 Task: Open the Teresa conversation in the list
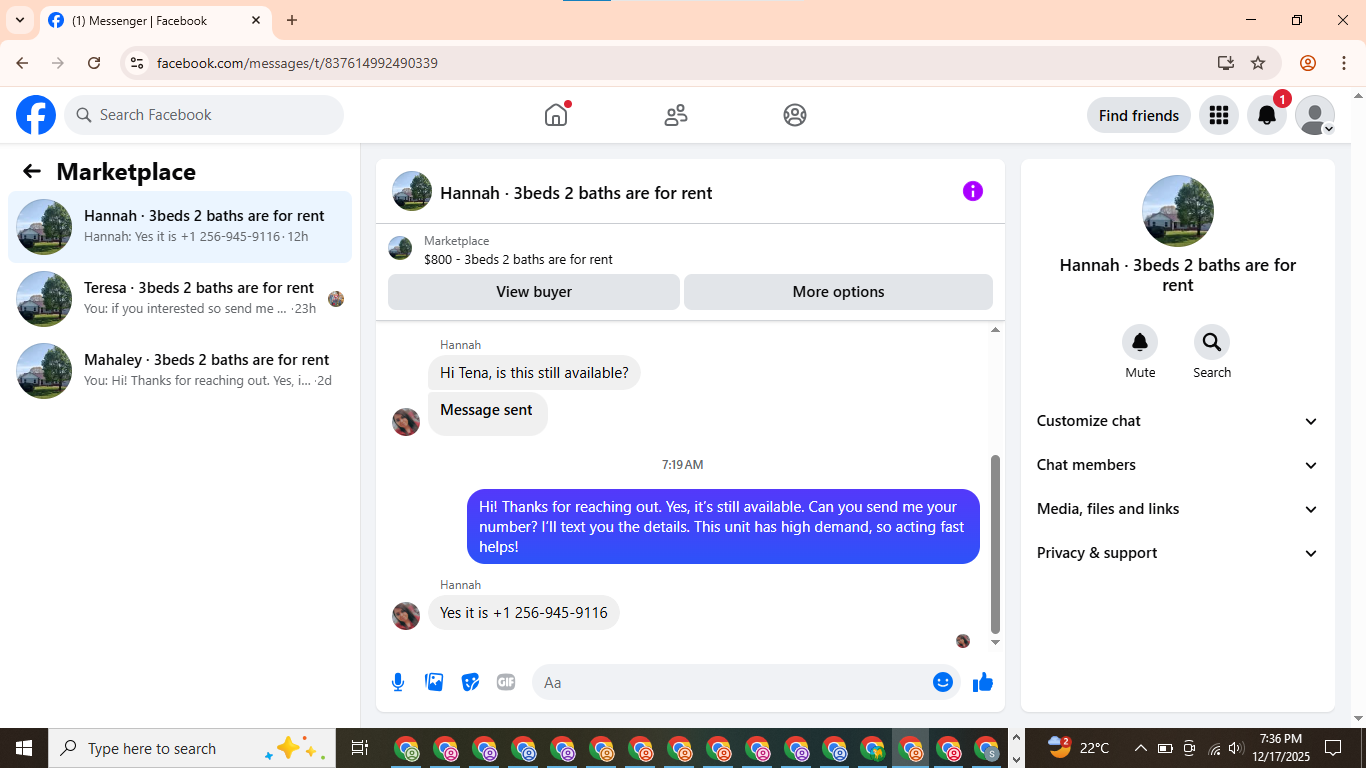click(180, 299)
